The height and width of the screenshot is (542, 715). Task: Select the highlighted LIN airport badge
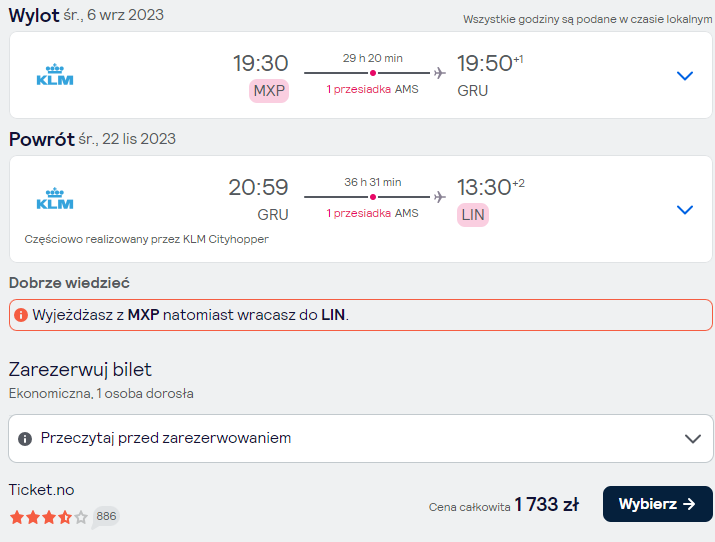473,215
